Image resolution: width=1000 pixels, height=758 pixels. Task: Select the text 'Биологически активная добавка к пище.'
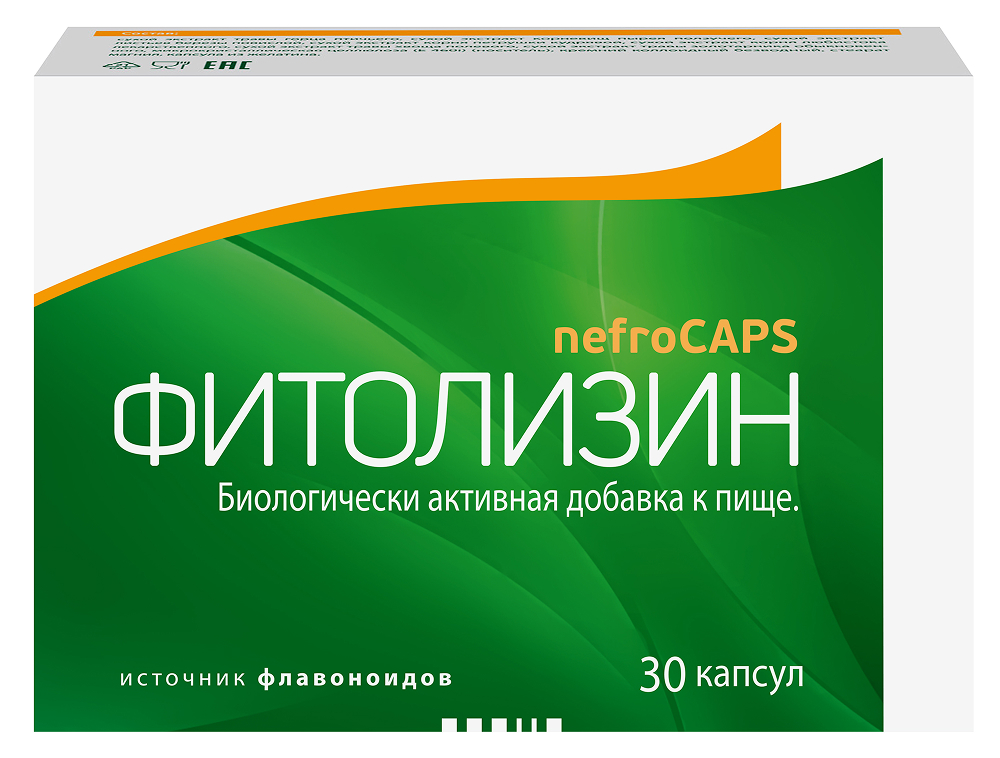(509, 500)
